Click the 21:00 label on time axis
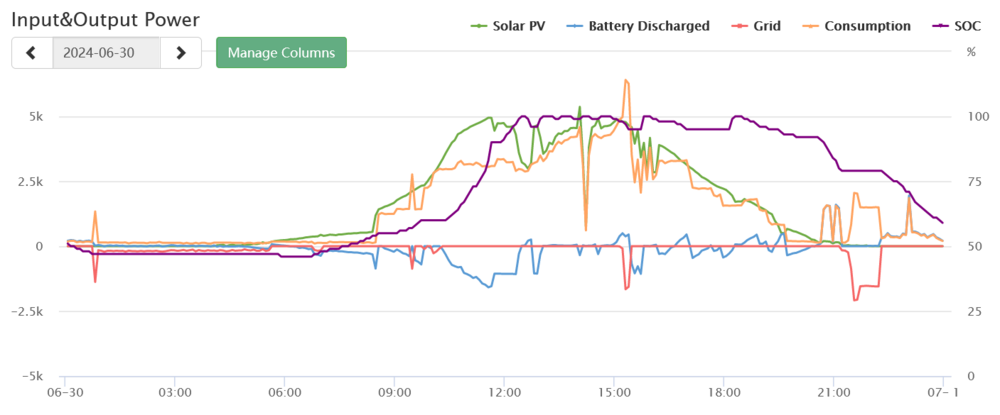This screenshot has height=415, width=1000. pos(833,392)
